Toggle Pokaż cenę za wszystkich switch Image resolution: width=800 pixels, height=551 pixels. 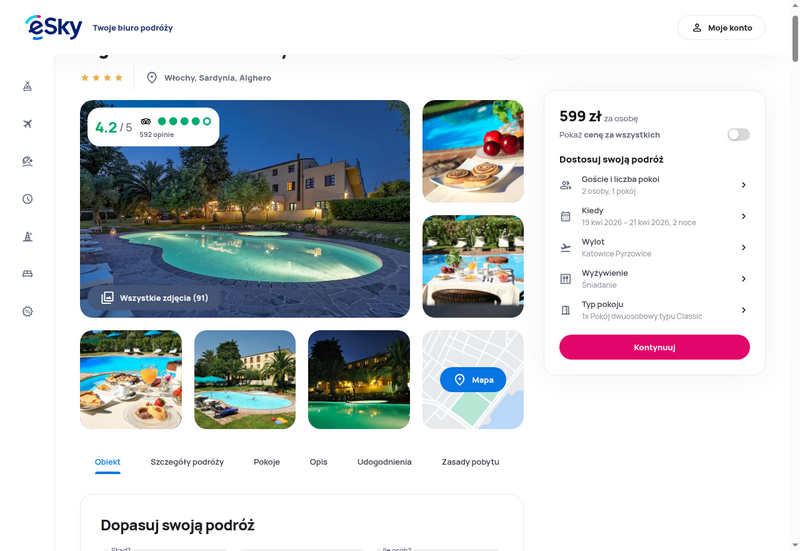[738, 135]
